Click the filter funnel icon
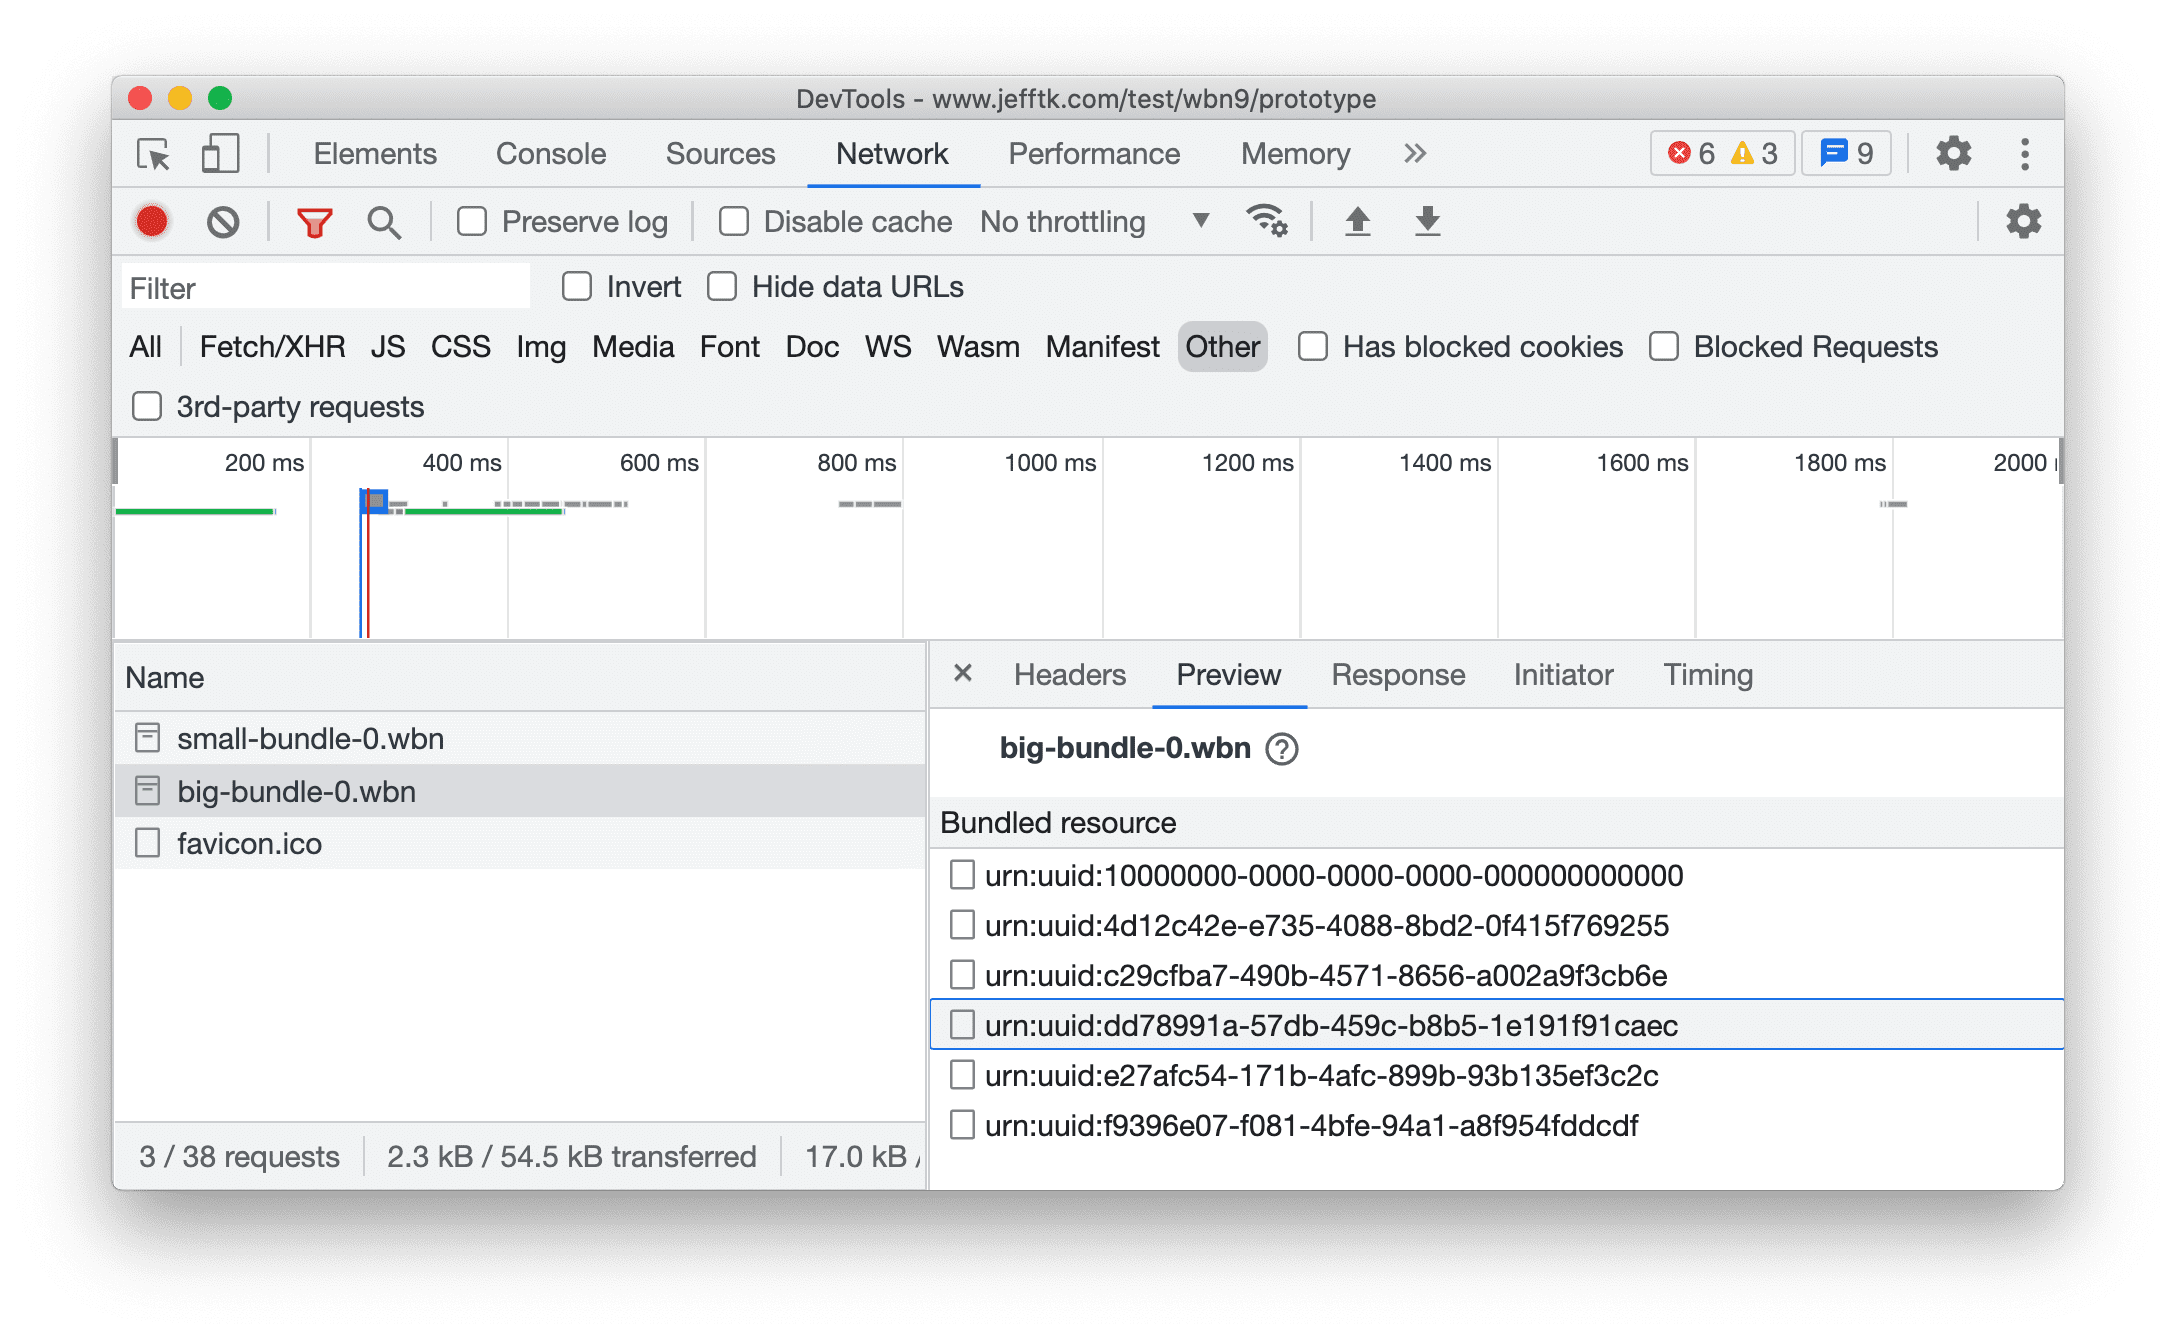This screenshot has width=2176, height=1338. point(312,221)
